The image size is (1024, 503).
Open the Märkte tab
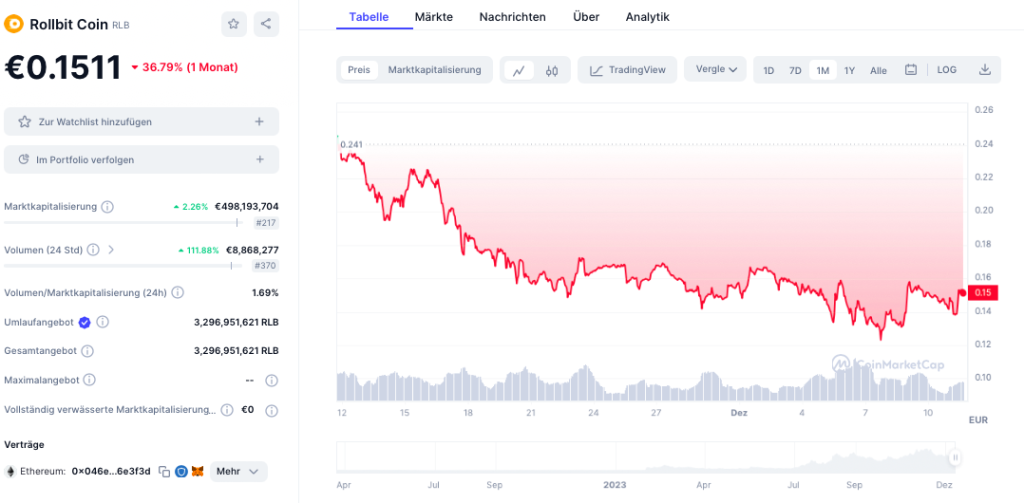(x=434, y=17)
